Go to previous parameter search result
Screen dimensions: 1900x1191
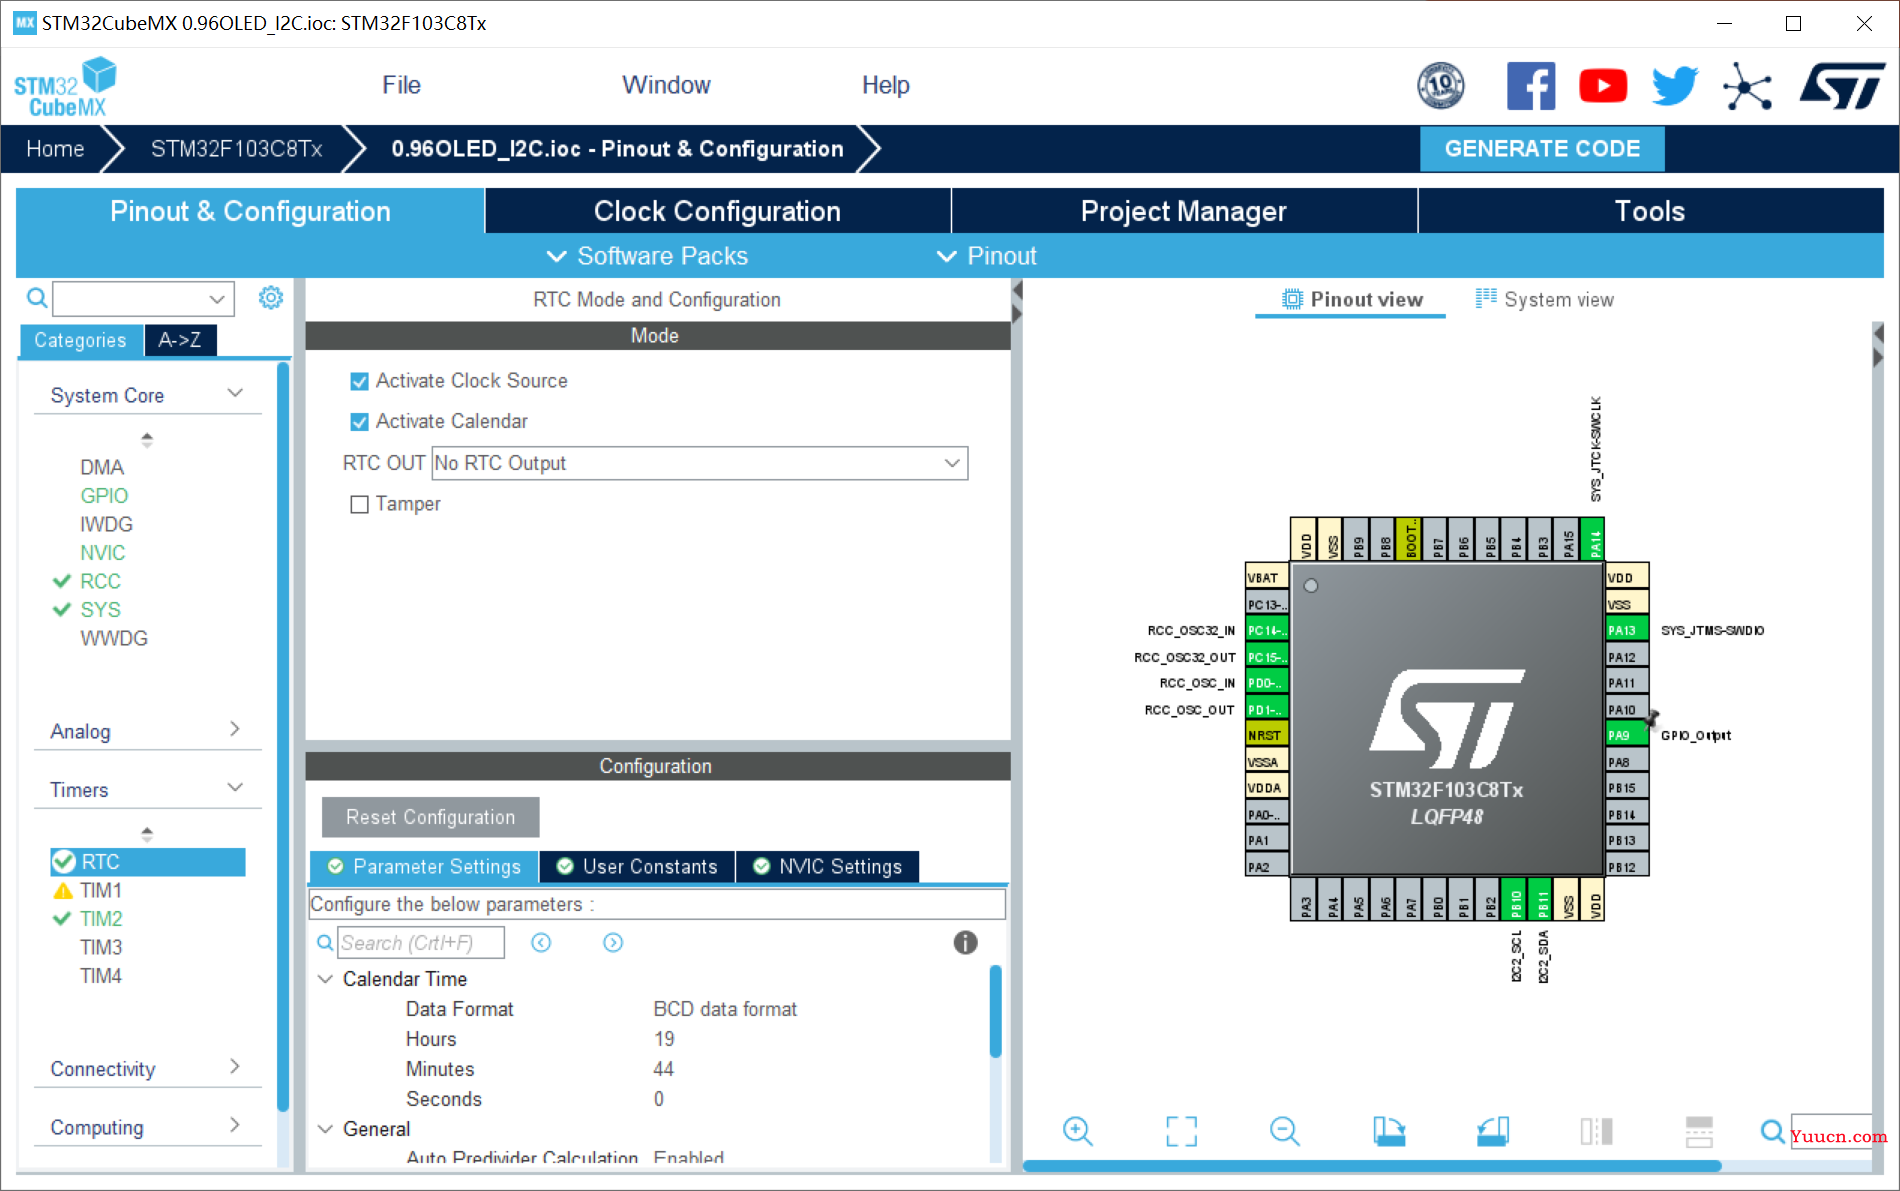541,943
